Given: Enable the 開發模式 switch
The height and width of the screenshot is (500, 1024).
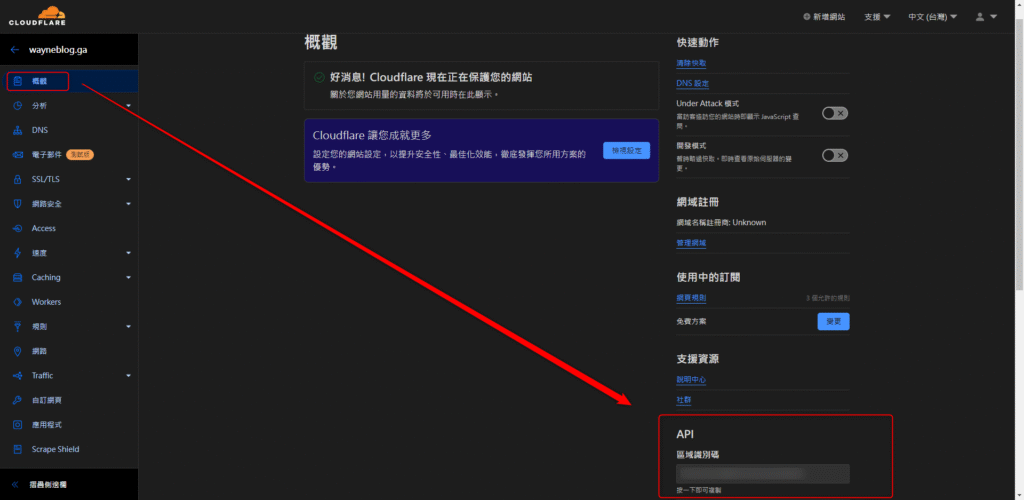Looking at the screenshot, I should pyautogui.click(x=835, y=155).
